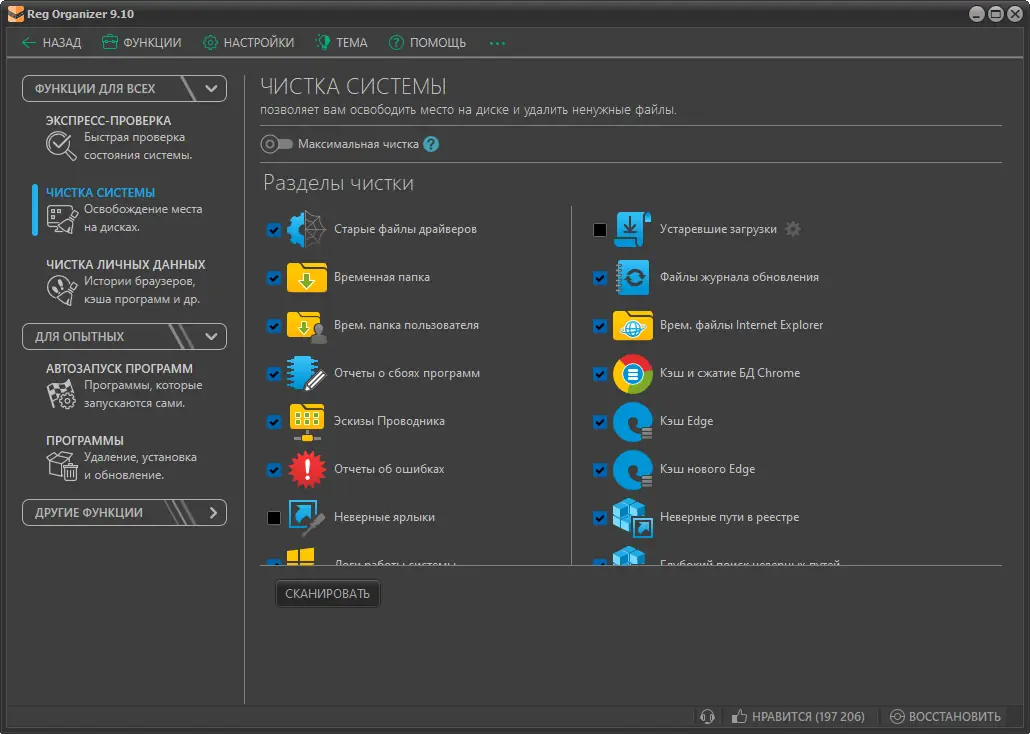Click the Восстановить button in status bar
This screenshot has width=1030, height=734.
945,716
